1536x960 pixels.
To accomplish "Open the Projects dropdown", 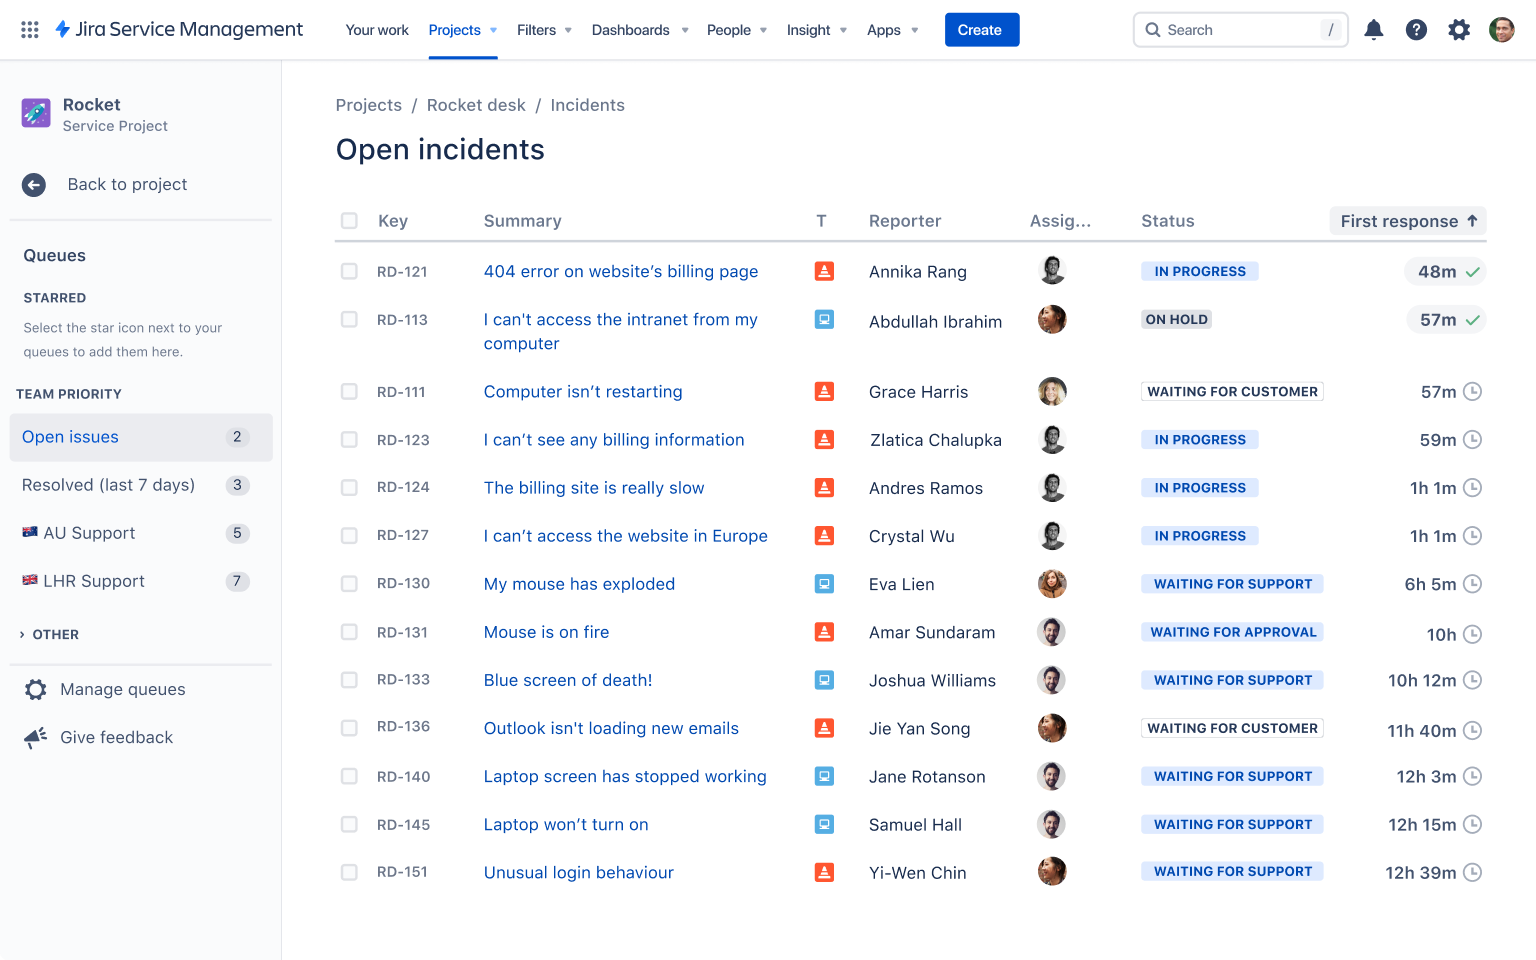I will pyautogui.click(x=462, y=30).
